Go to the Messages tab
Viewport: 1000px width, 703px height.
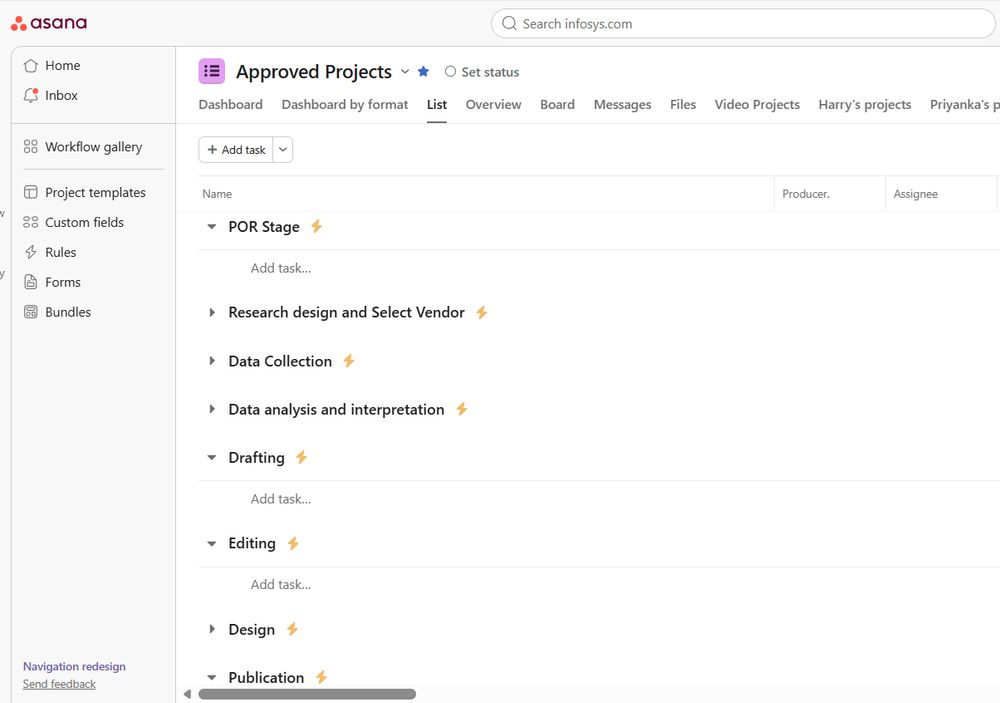pyautogui.click(x=622, y=105)
